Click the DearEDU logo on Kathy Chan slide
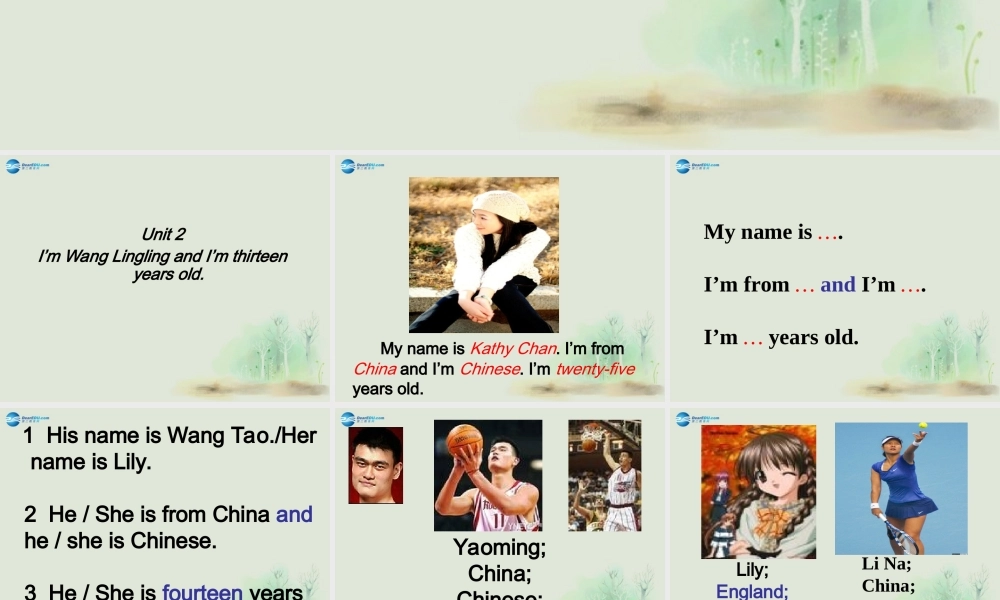This screenshot has height=600, width=1000. [361, 166]
